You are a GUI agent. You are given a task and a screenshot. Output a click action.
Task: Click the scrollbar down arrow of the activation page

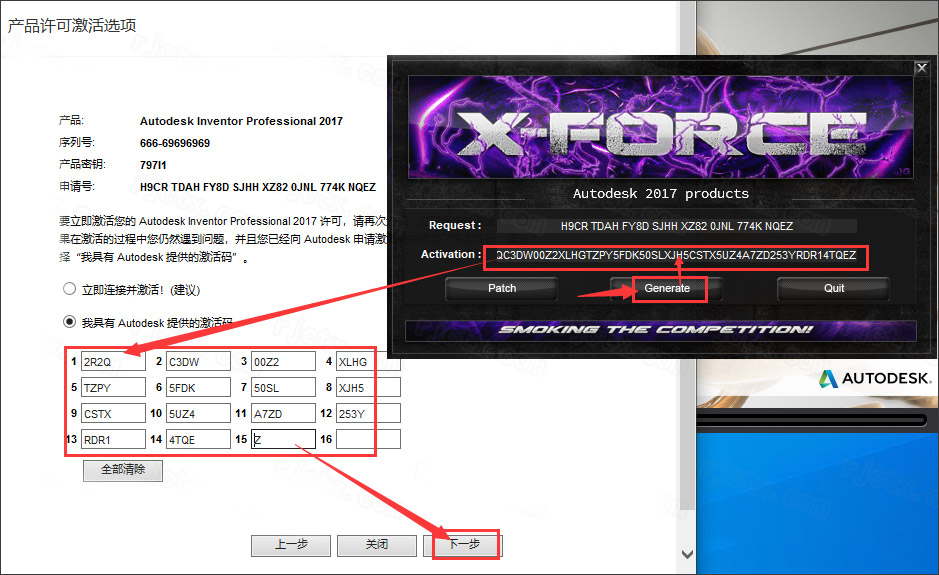pyautogui.click(x=687, y=554)
